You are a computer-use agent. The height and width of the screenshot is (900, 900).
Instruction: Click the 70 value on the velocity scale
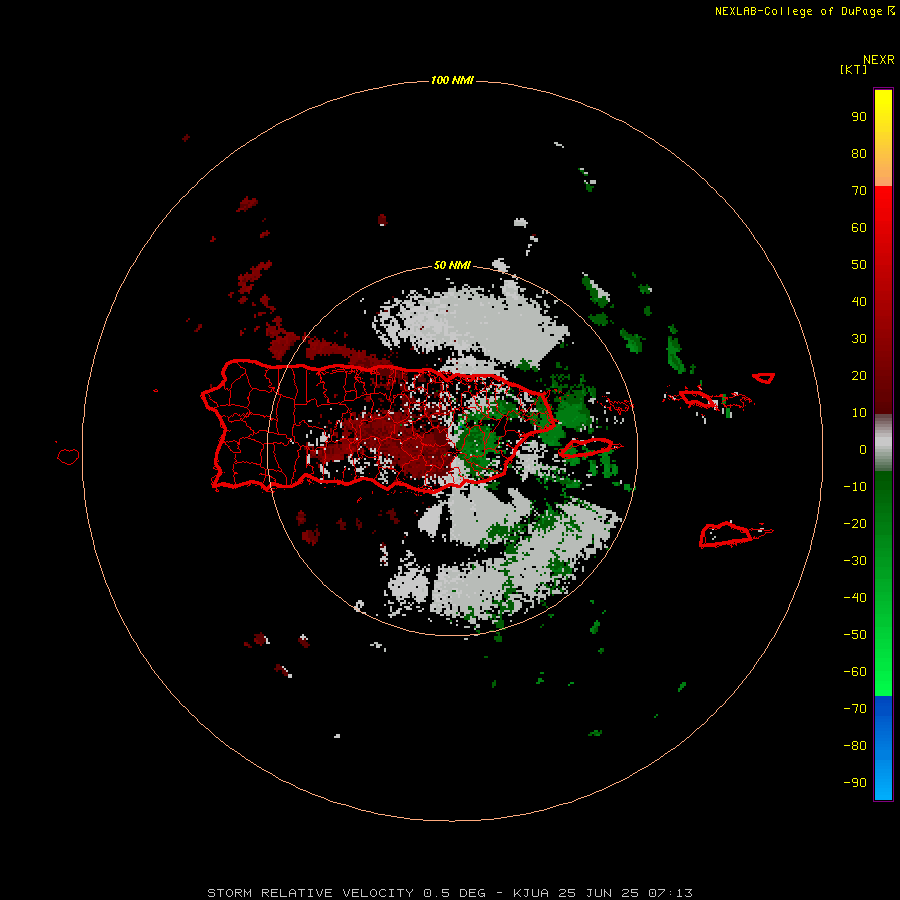point(859,191)
